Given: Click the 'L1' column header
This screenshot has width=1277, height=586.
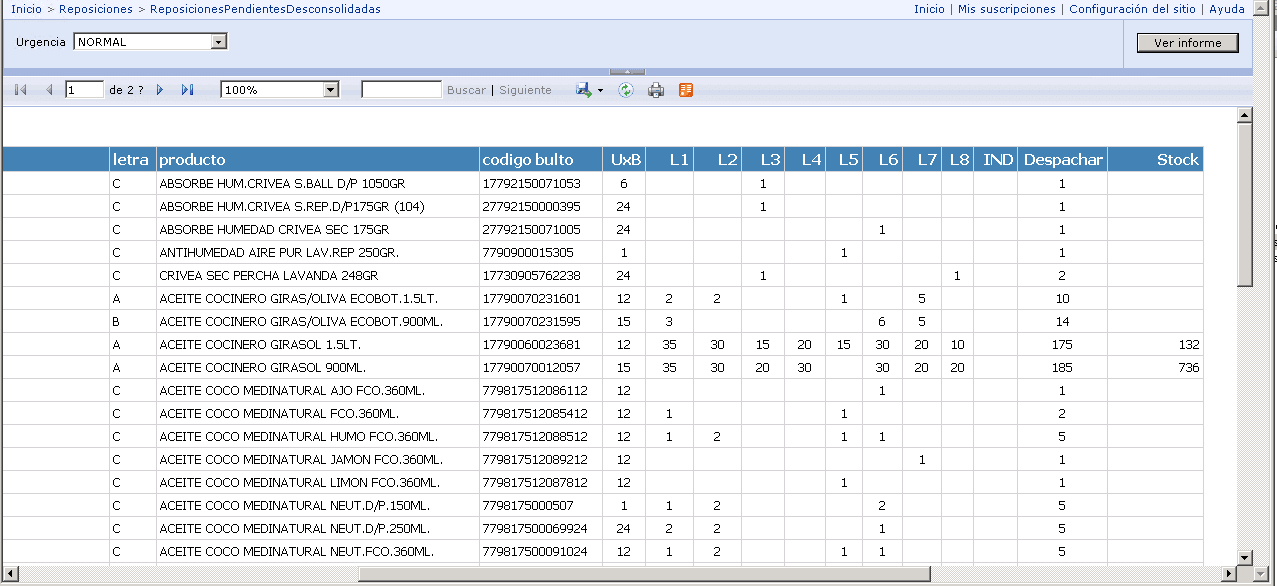Looking at the screenshot, I should pos(669,160).
